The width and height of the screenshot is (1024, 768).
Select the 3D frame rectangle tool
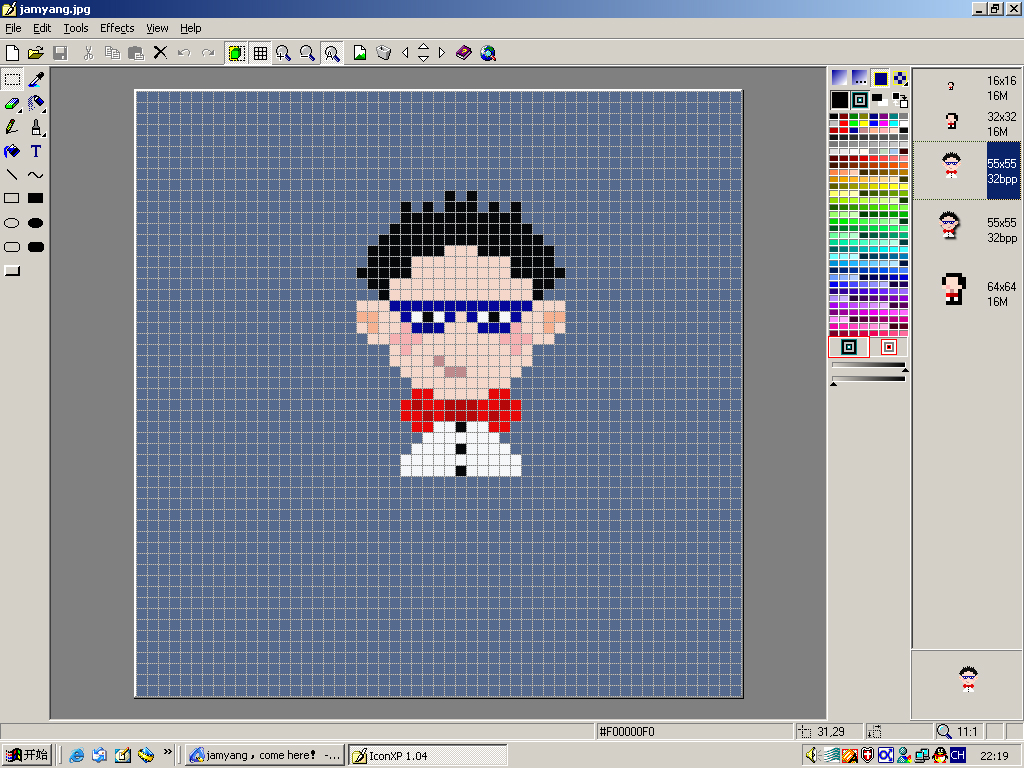click(x=12, y=271)
